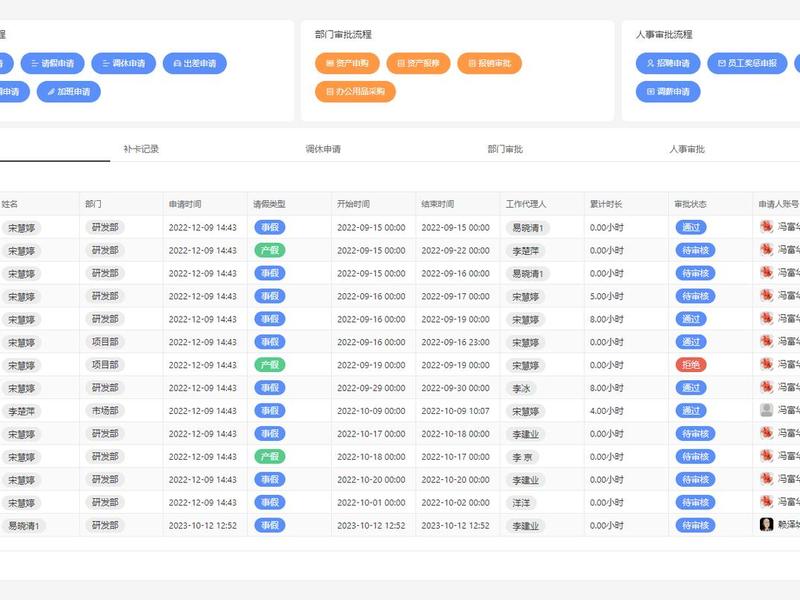Open the 员工奖惩申报 button
This screenshot has width=800, height=600.
(x=747, y=63)
